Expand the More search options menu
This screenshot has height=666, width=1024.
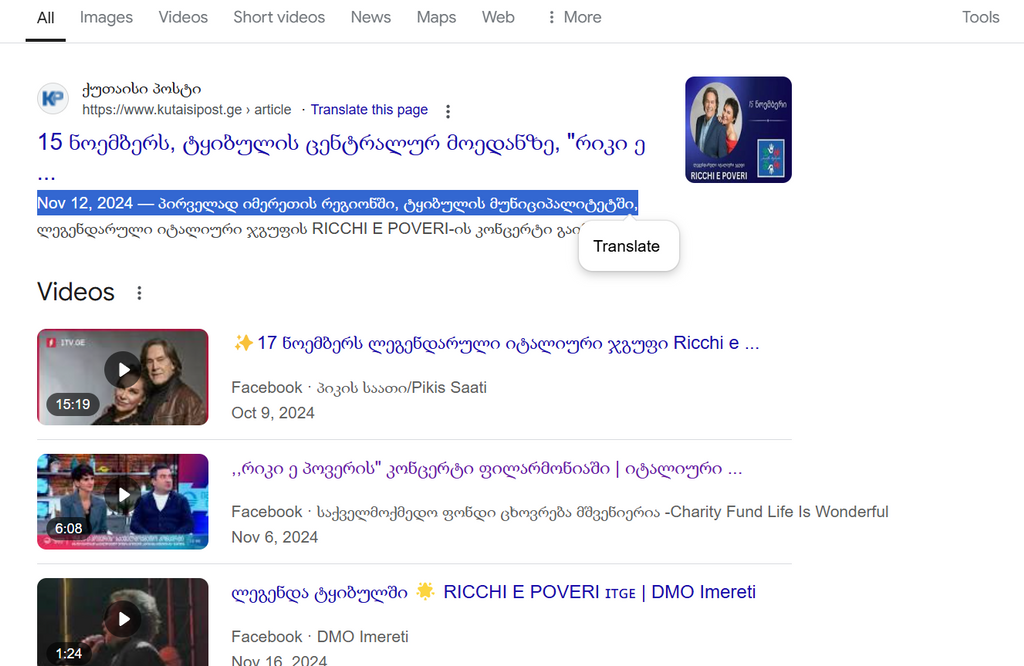[574, 18]
